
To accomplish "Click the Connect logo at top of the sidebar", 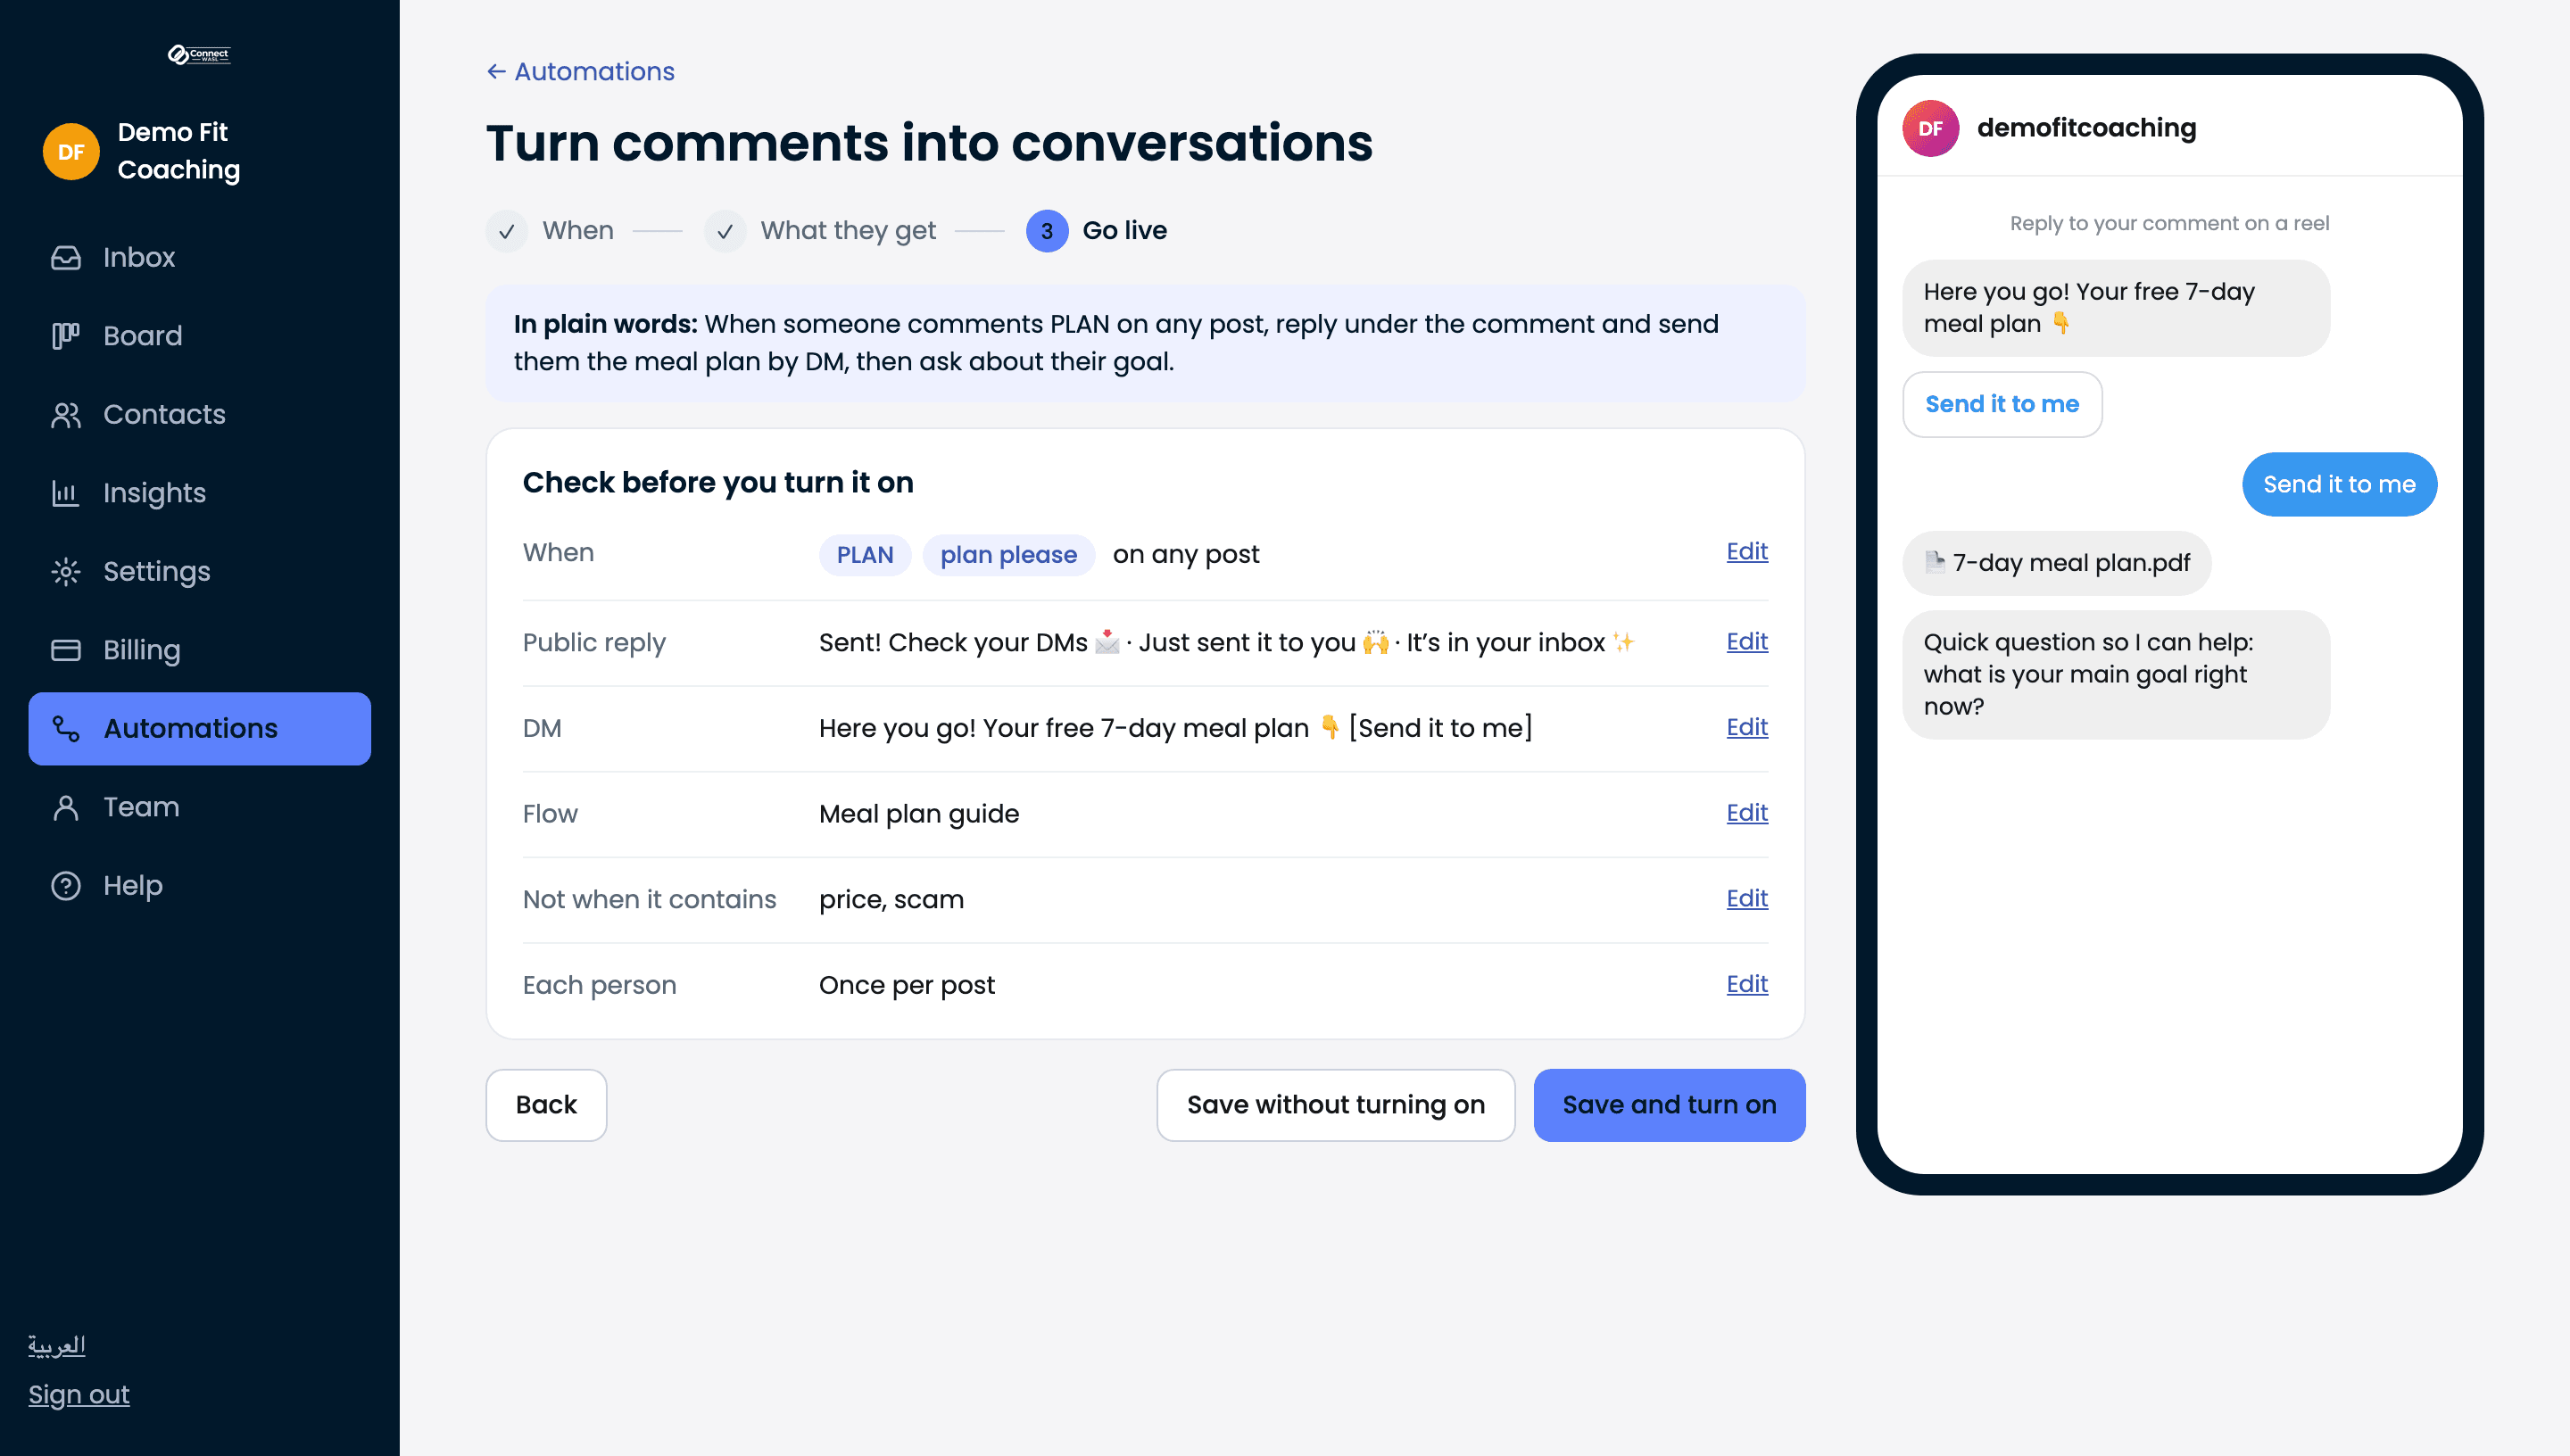I will (199, 54).
